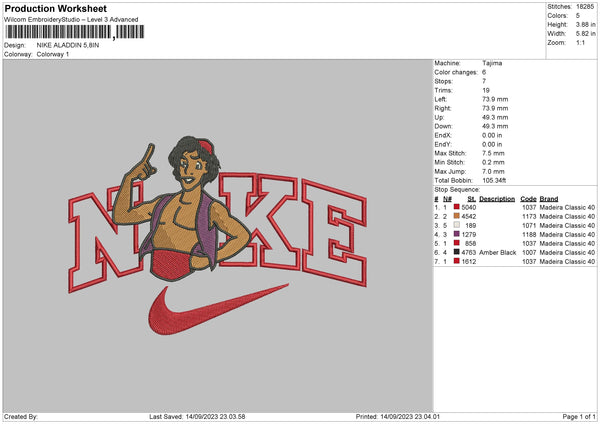Click the Machine value 'Tajima'
The width and height of the screenshot is (600, 424).
492,63
